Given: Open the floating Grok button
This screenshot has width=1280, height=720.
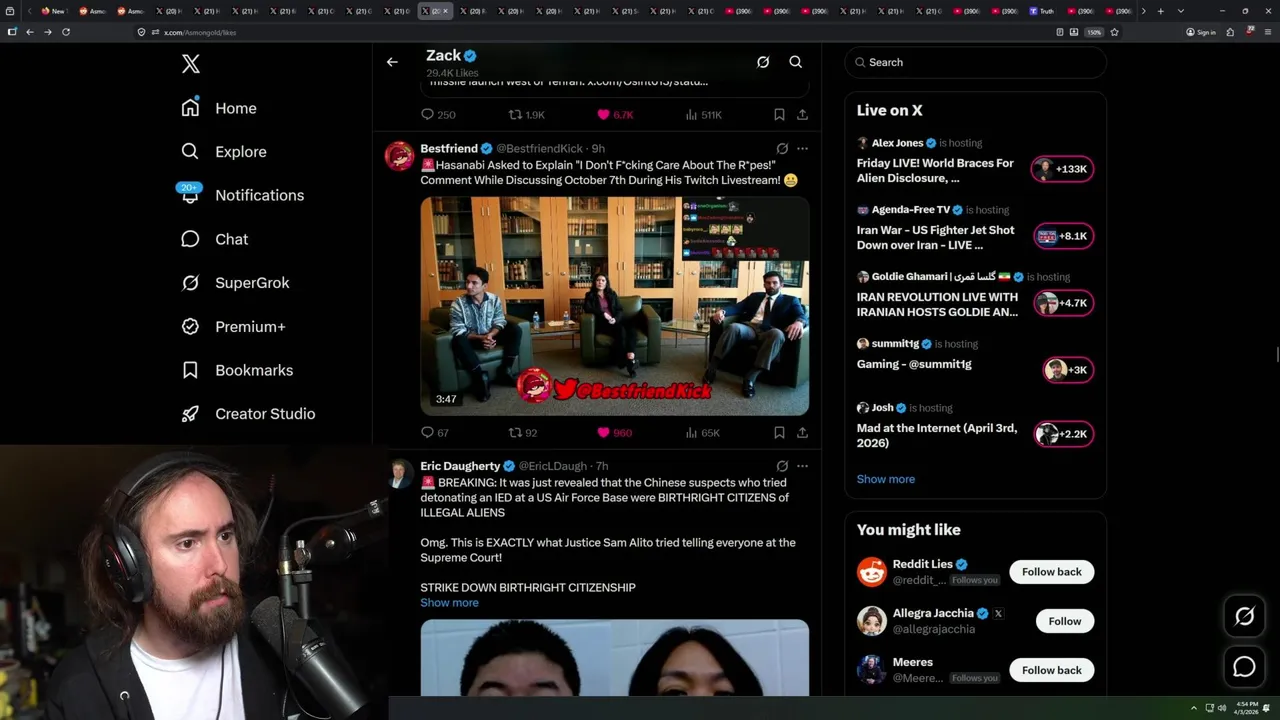Looking at the screenshot, I should tap(1244, 617).
